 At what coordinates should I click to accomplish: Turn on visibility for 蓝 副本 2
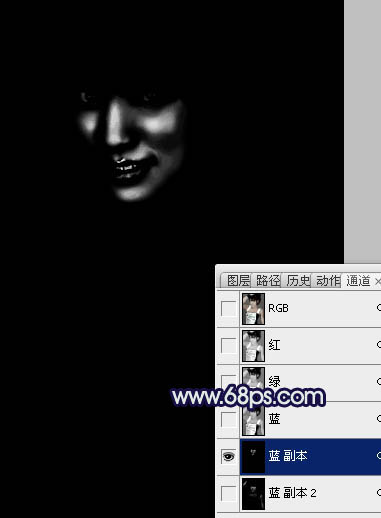[228, 493]
